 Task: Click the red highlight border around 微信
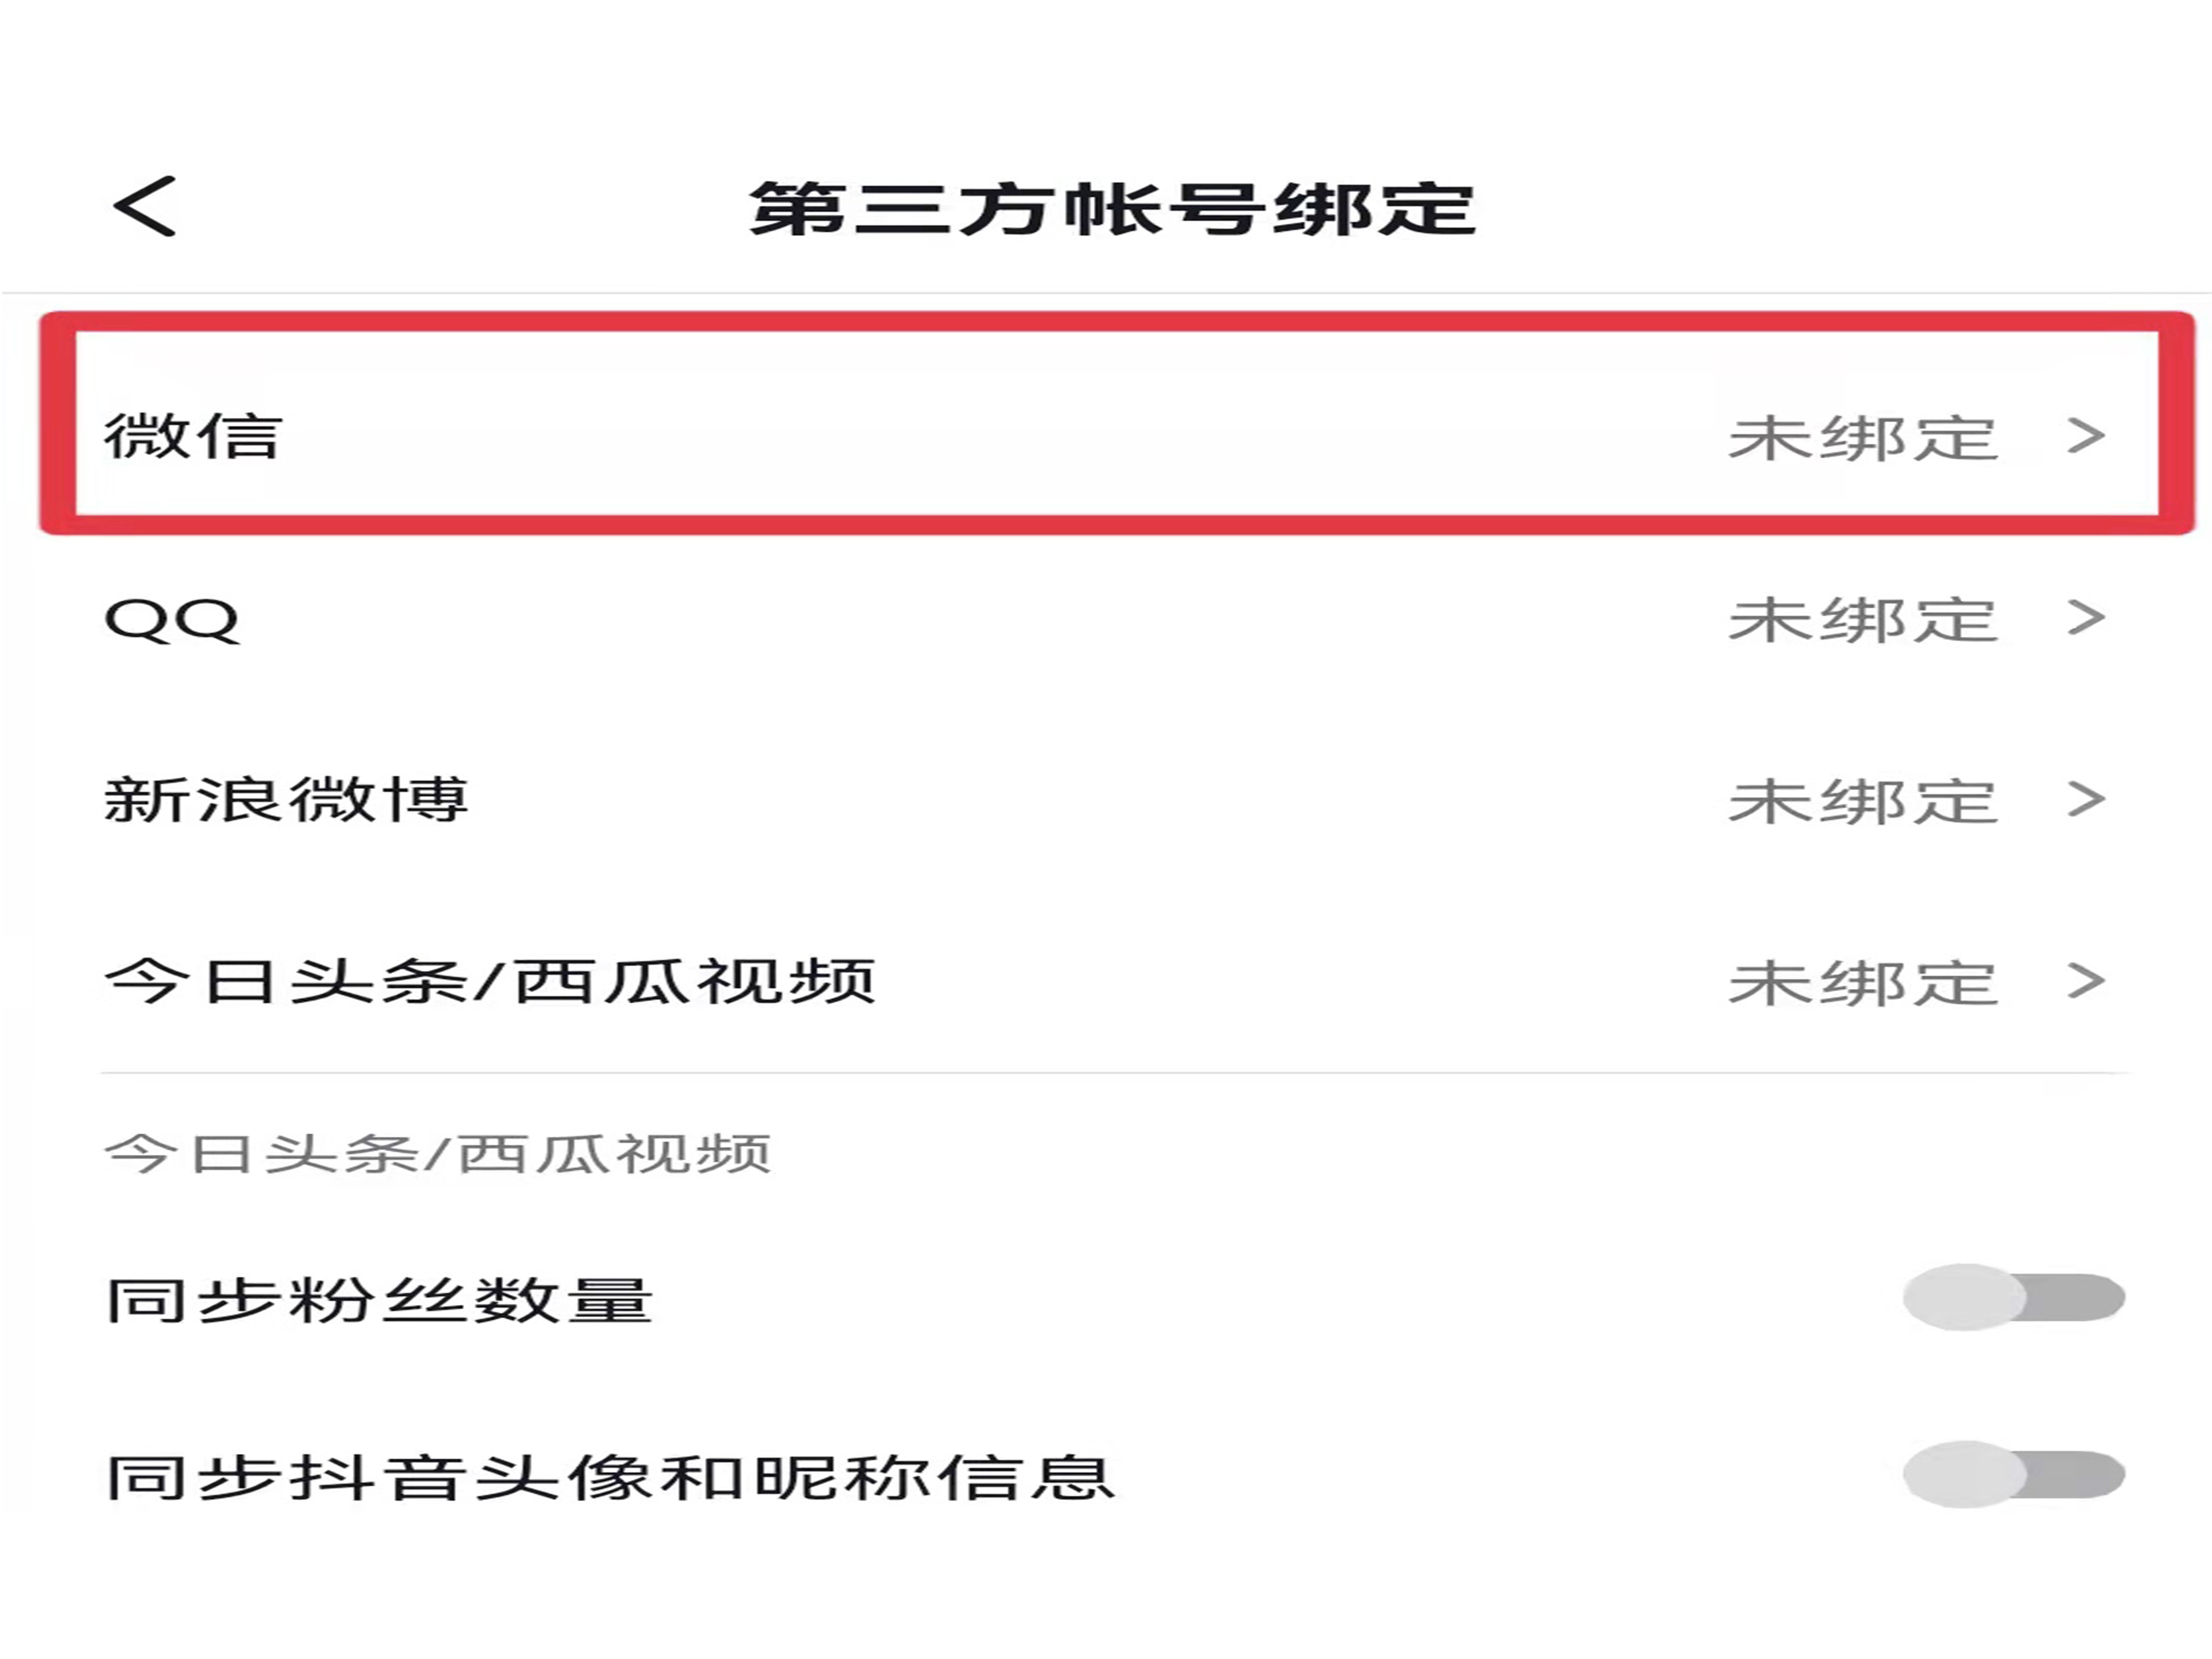(x=1116, y=323)
